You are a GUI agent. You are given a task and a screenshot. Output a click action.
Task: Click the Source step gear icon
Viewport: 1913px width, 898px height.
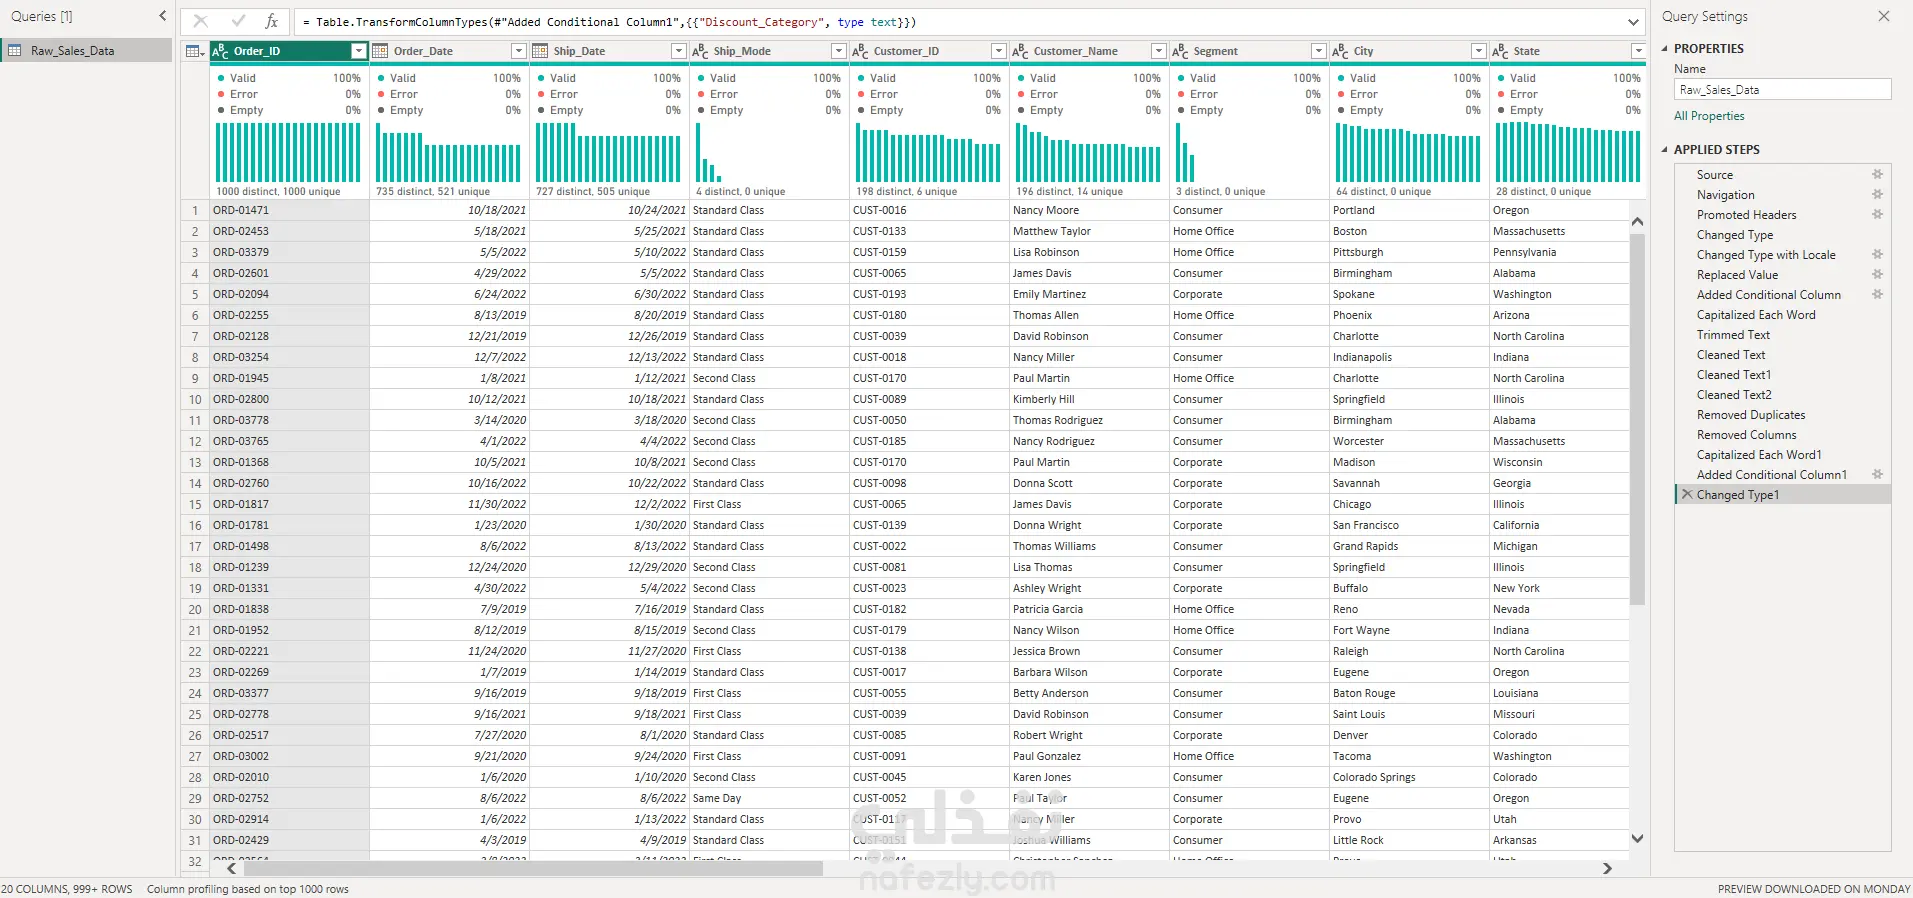(x=1877, y=174)
